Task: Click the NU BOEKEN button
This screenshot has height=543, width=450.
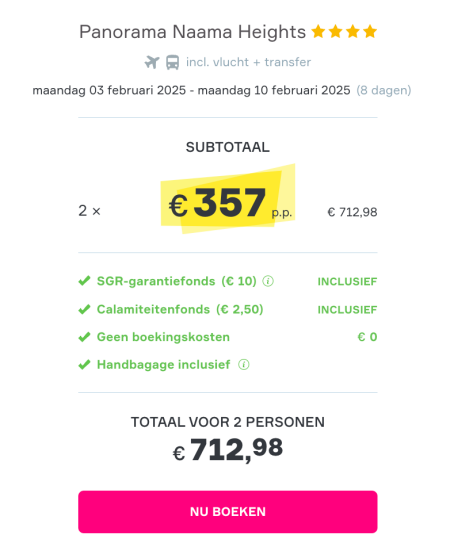Action: pos(228,511)
